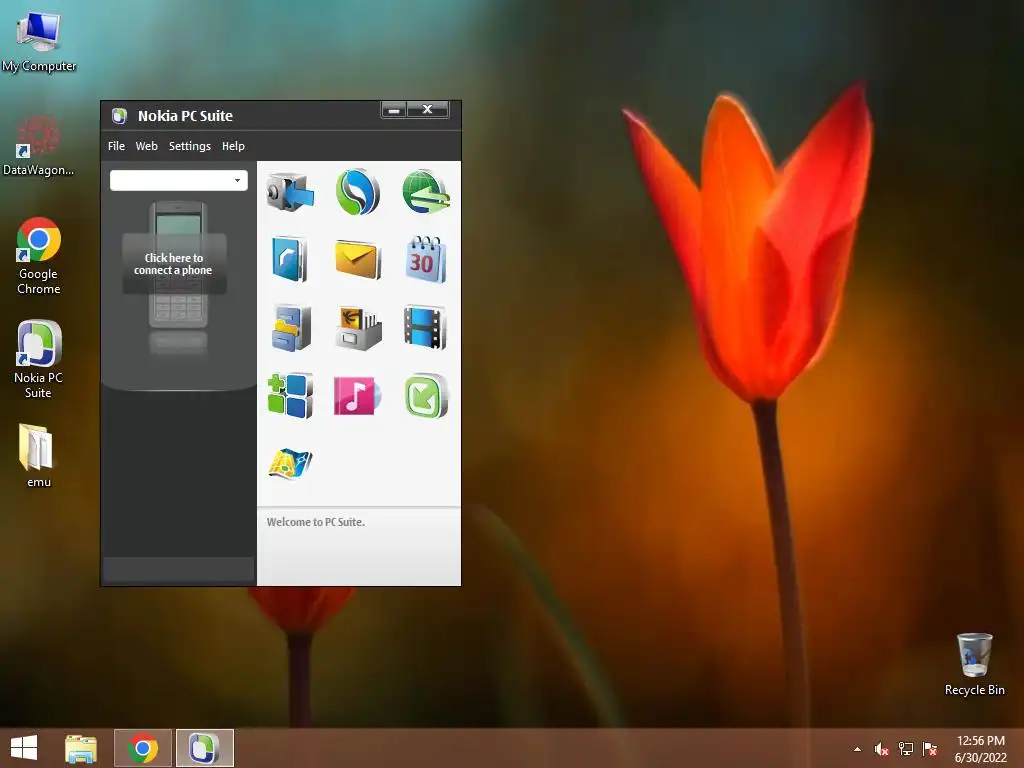Viewport: 1024px width, 768px height.
Task: Select the My Computer desktop icon
Action: pos(39,40)
